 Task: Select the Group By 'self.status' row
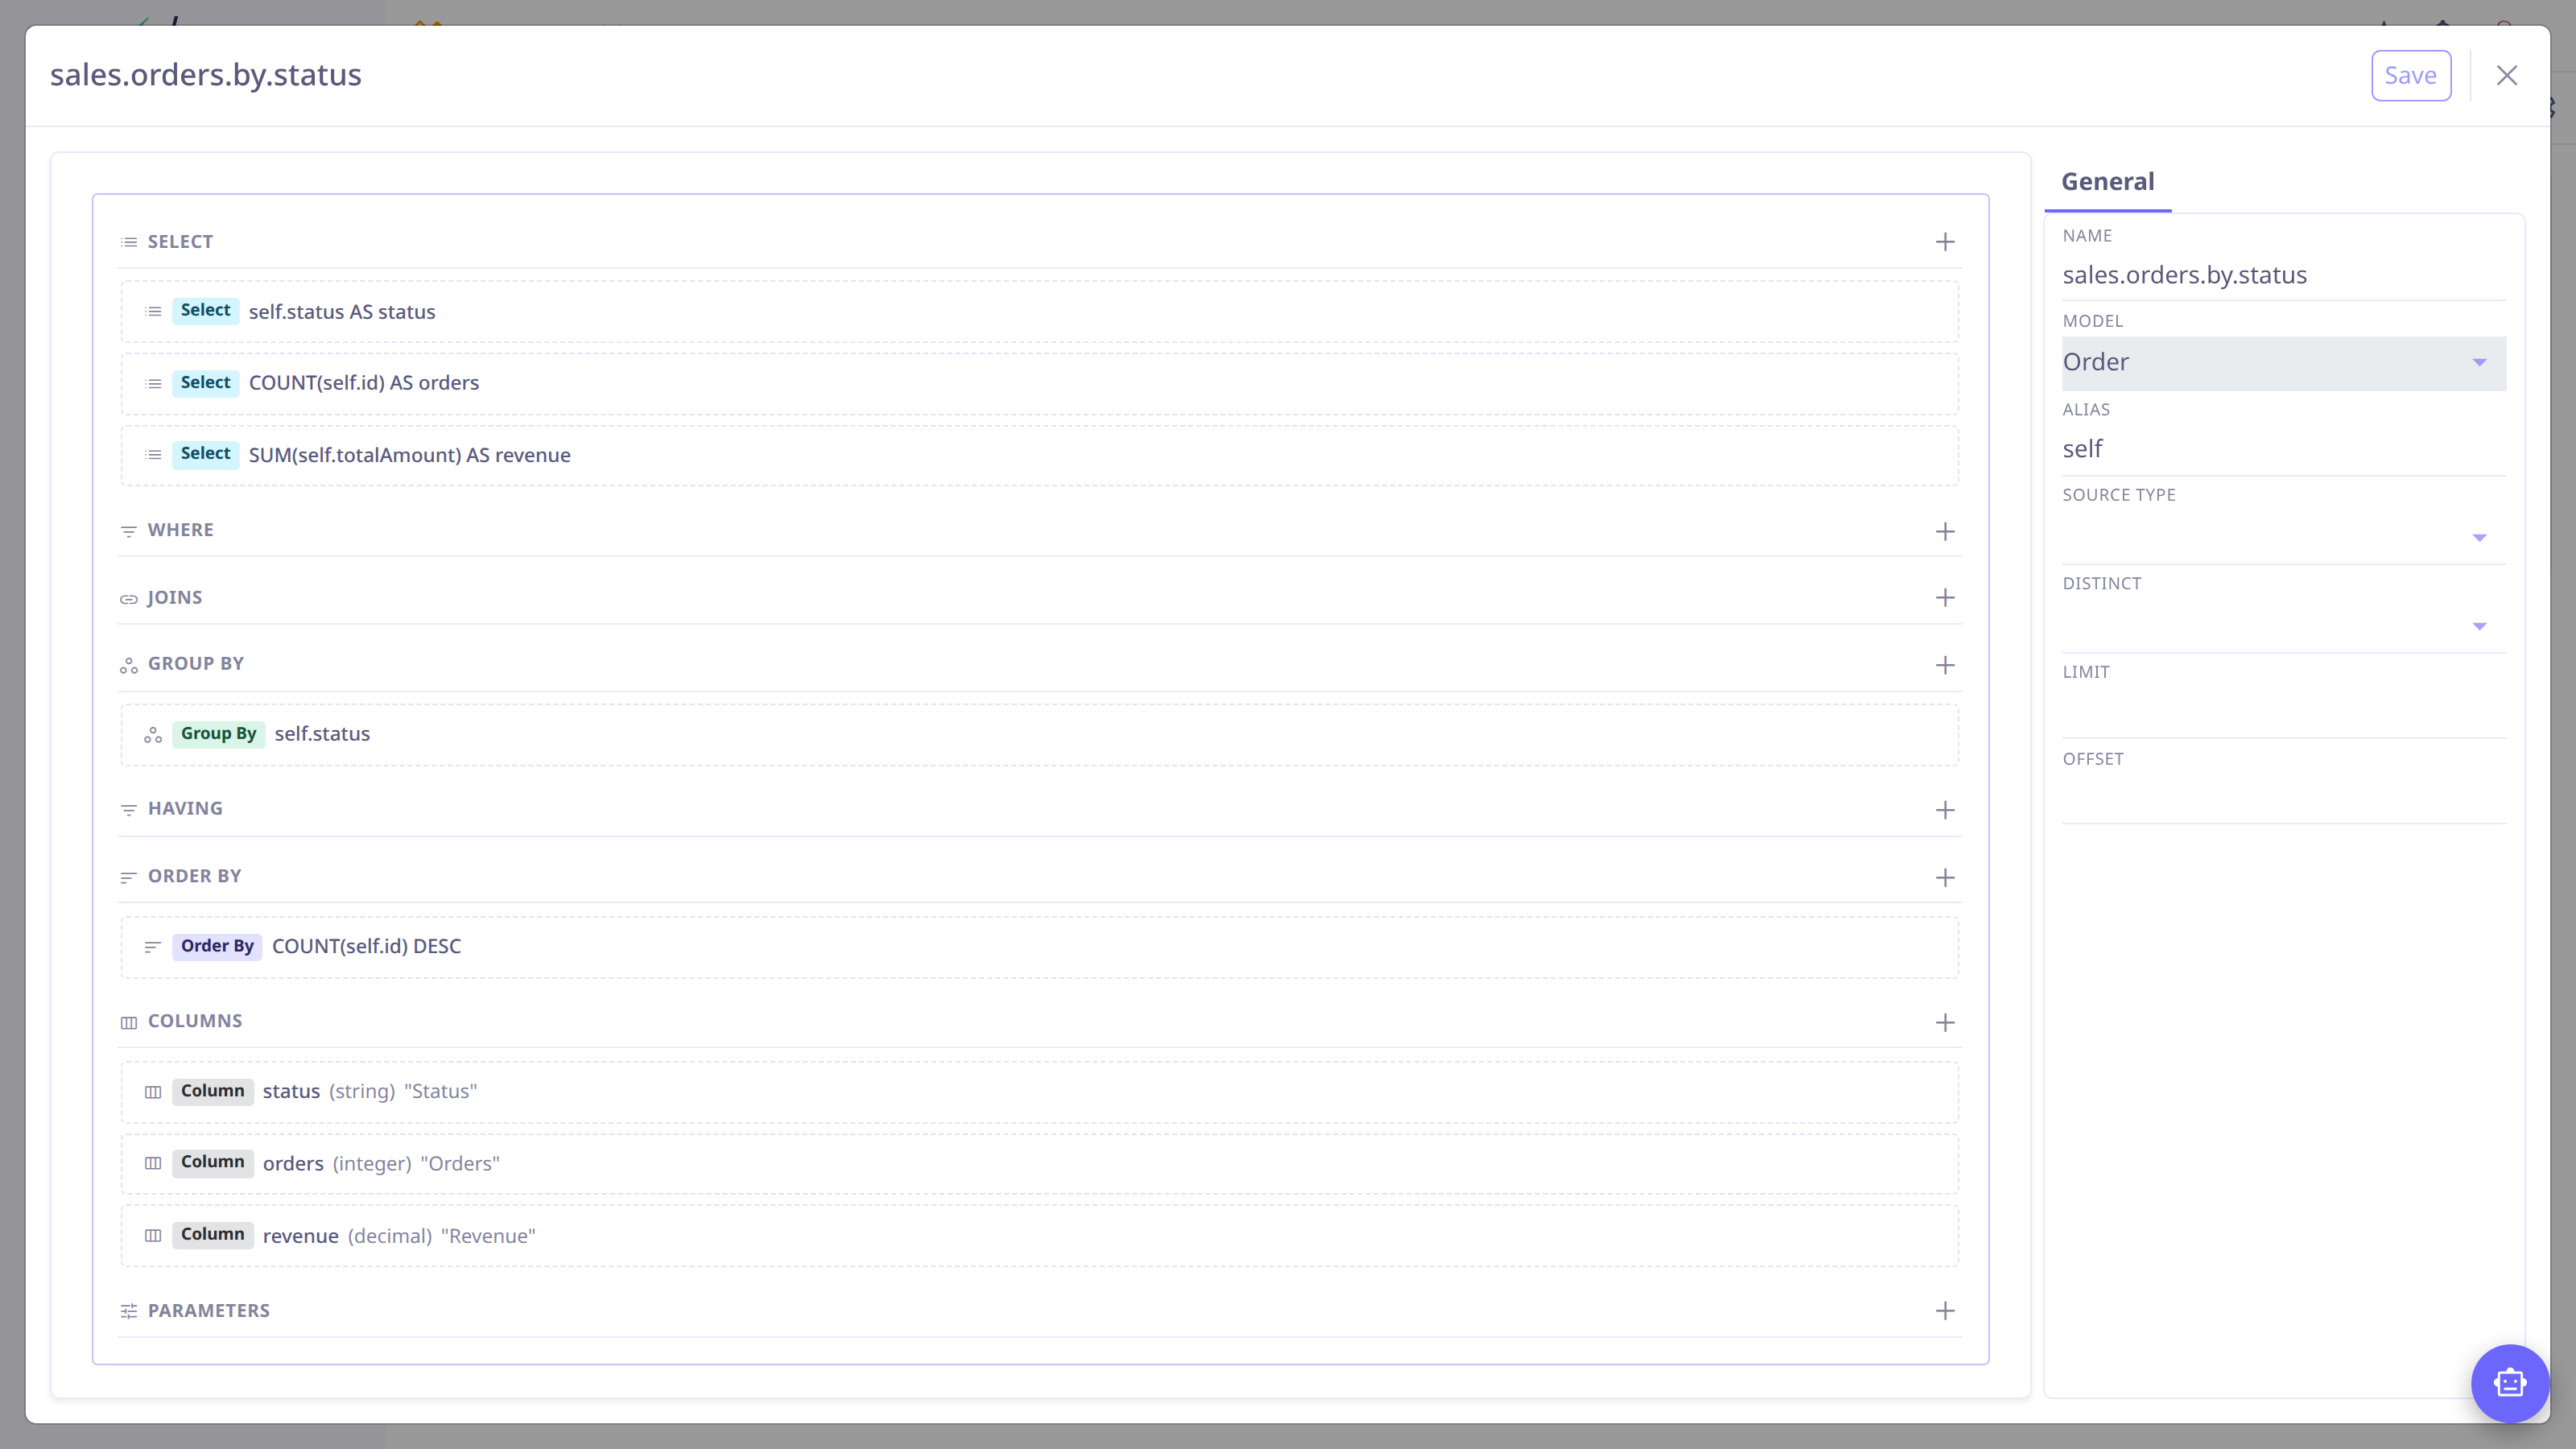1039,735
